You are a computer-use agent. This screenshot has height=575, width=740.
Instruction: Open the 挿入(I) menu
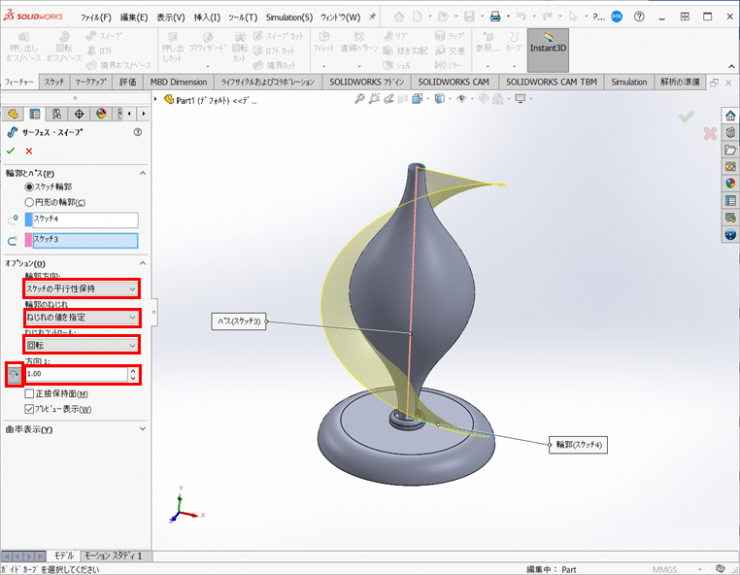coord(206,17)
